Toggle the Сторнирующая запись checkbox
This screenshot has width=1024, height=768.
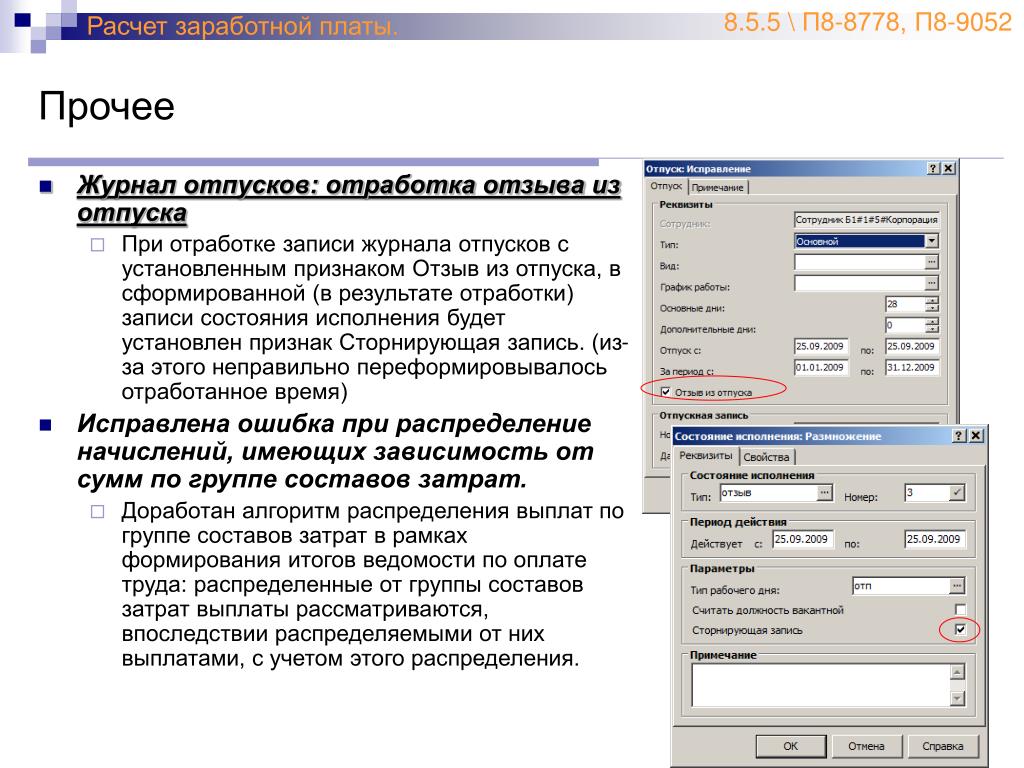(960, 630)
